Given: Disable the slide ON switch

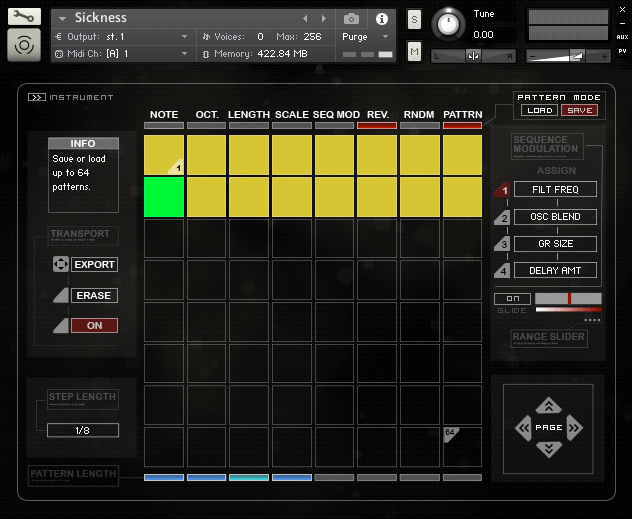Looking at the screenshot, I should 512,299.
